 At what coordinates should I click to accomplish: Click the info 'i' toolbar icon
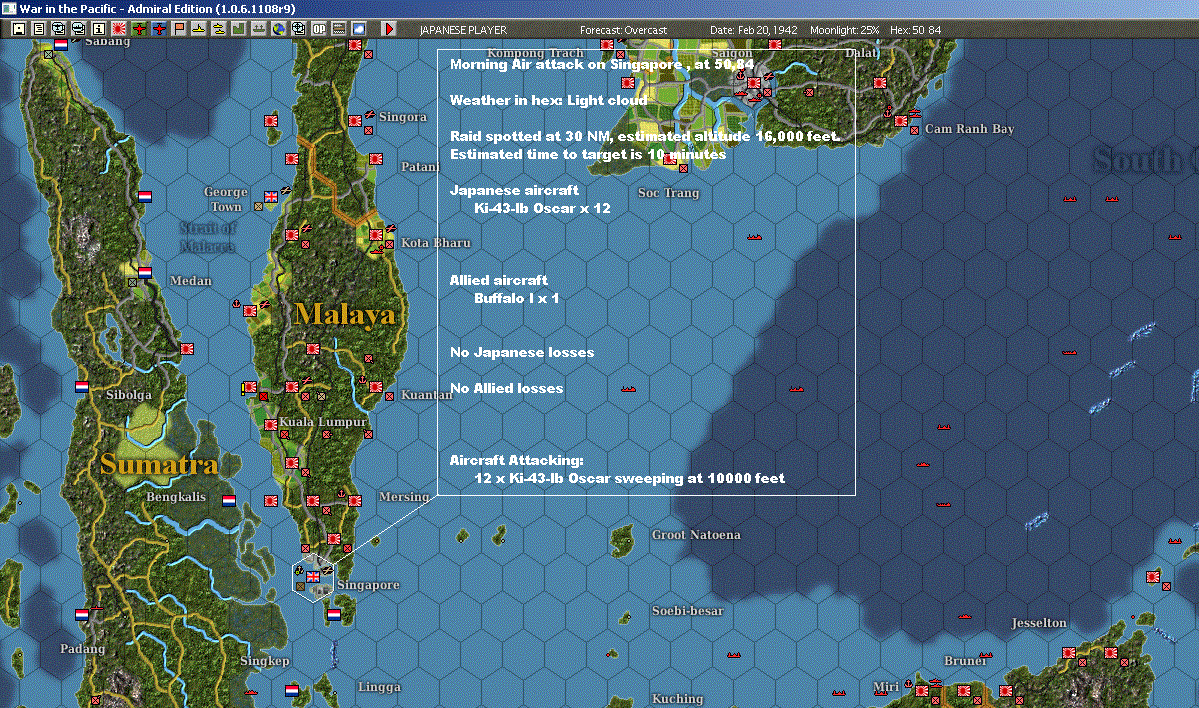click(99, 29)
